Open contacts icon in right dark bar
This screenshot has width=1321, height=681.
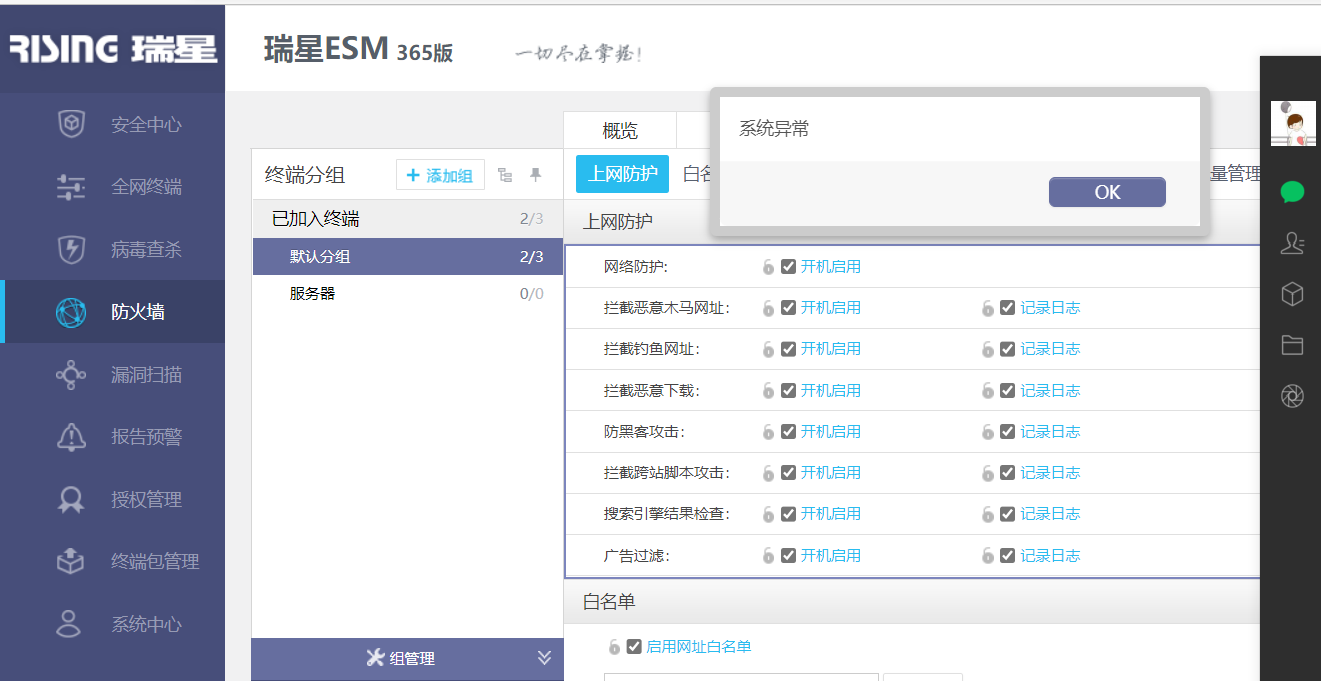point(1292,243)
